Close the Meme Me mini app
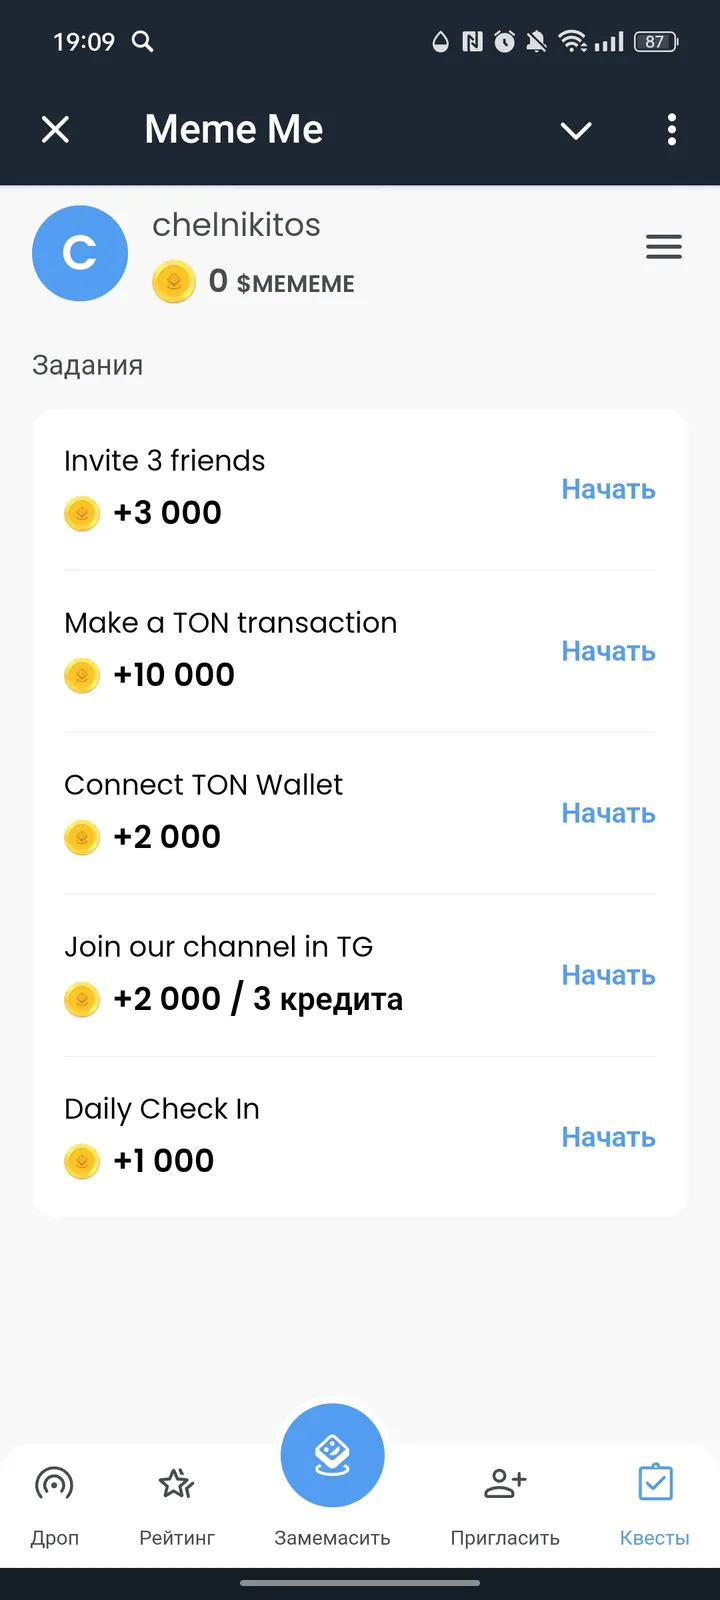The width and height of the screenshot is (720, 1600). click(x=56, y=129)
